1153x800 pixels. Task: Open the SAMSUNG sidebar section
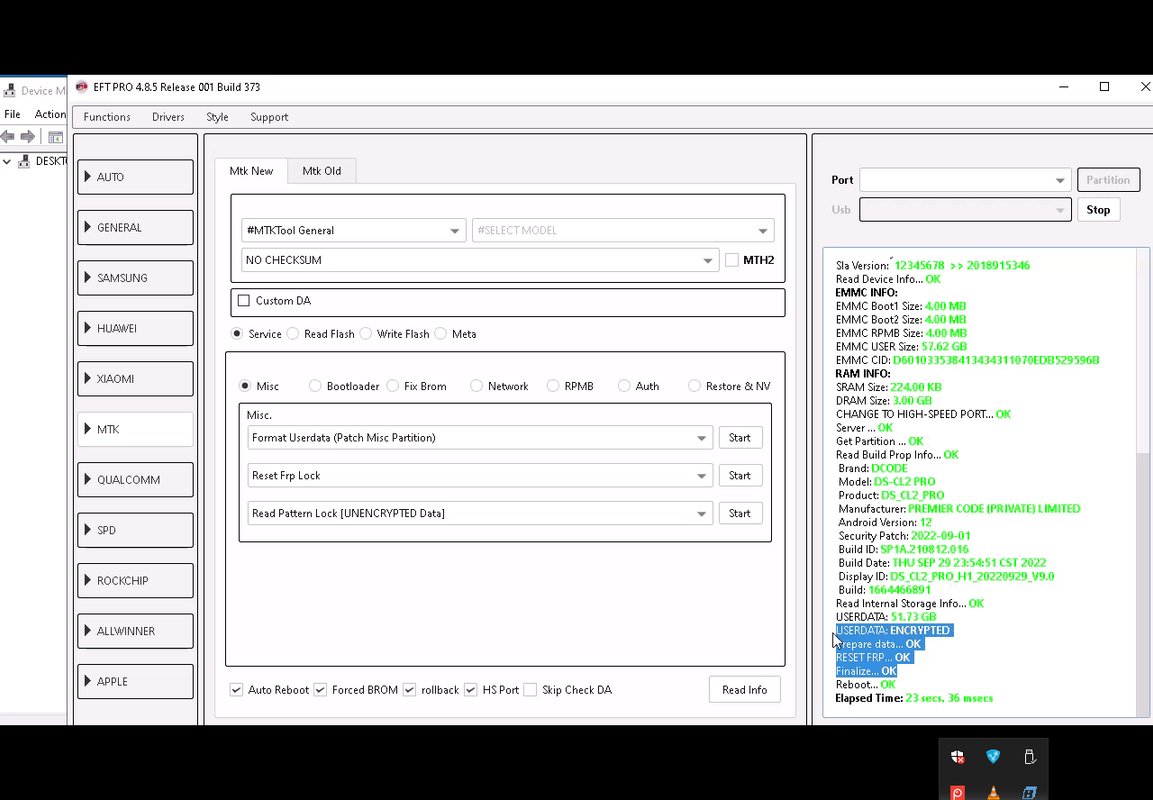pyautogui.click(x=135, y=278)
